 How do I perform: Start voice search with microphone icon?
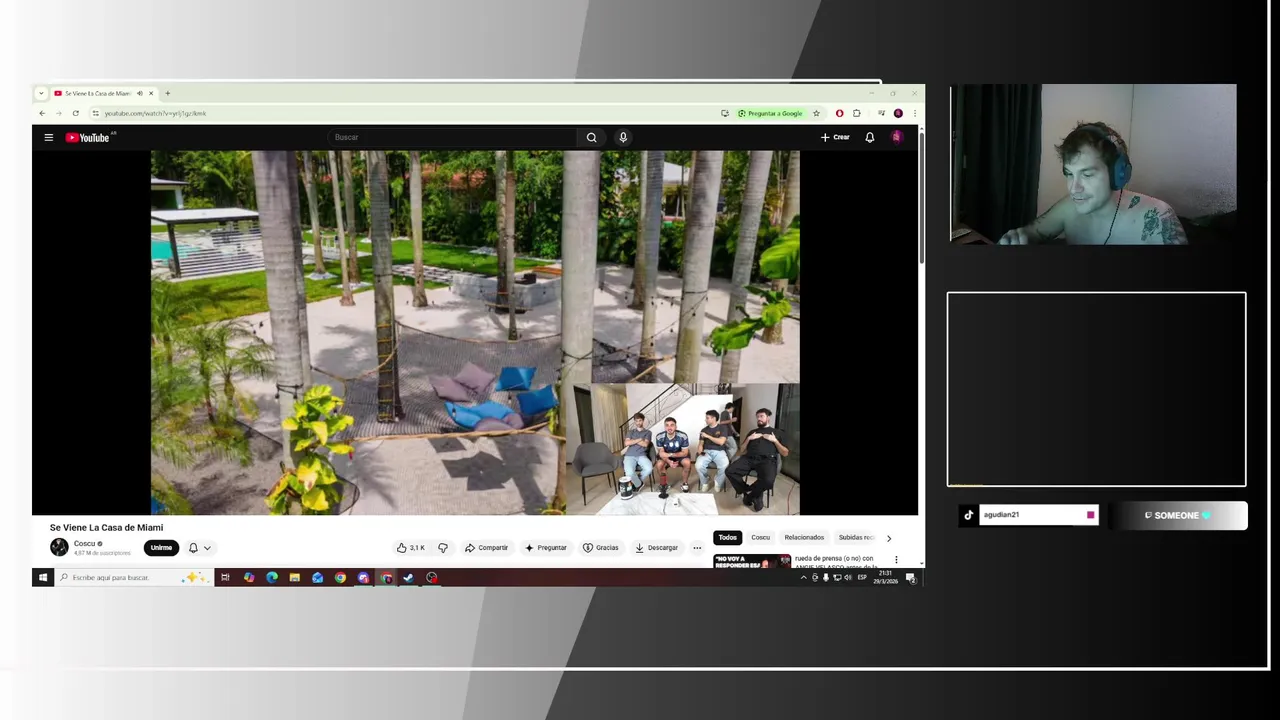pos(623,137)
